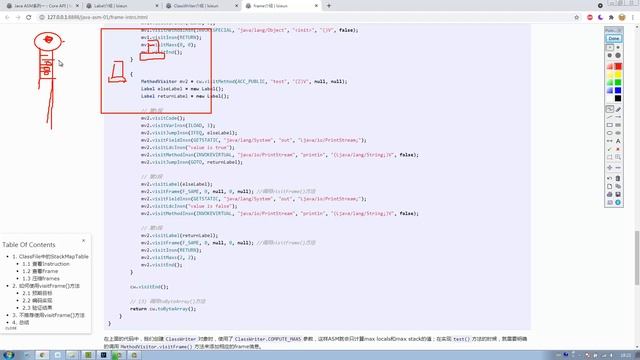Click the page vertical scrollbar thumb
This screenshot has width=640, height=360.
pos(637,258)
